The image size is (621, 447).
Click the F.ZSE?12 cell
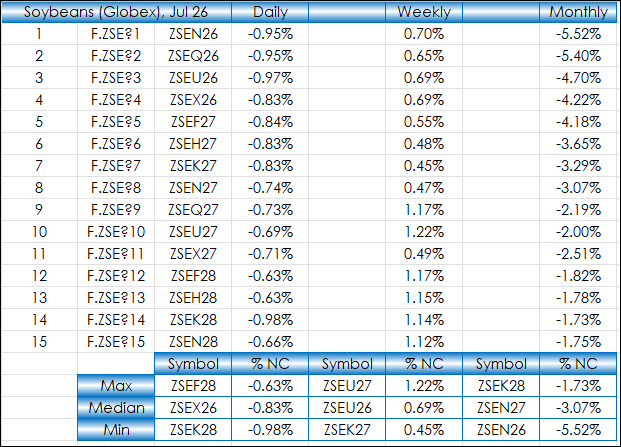(x=116, y=276)
